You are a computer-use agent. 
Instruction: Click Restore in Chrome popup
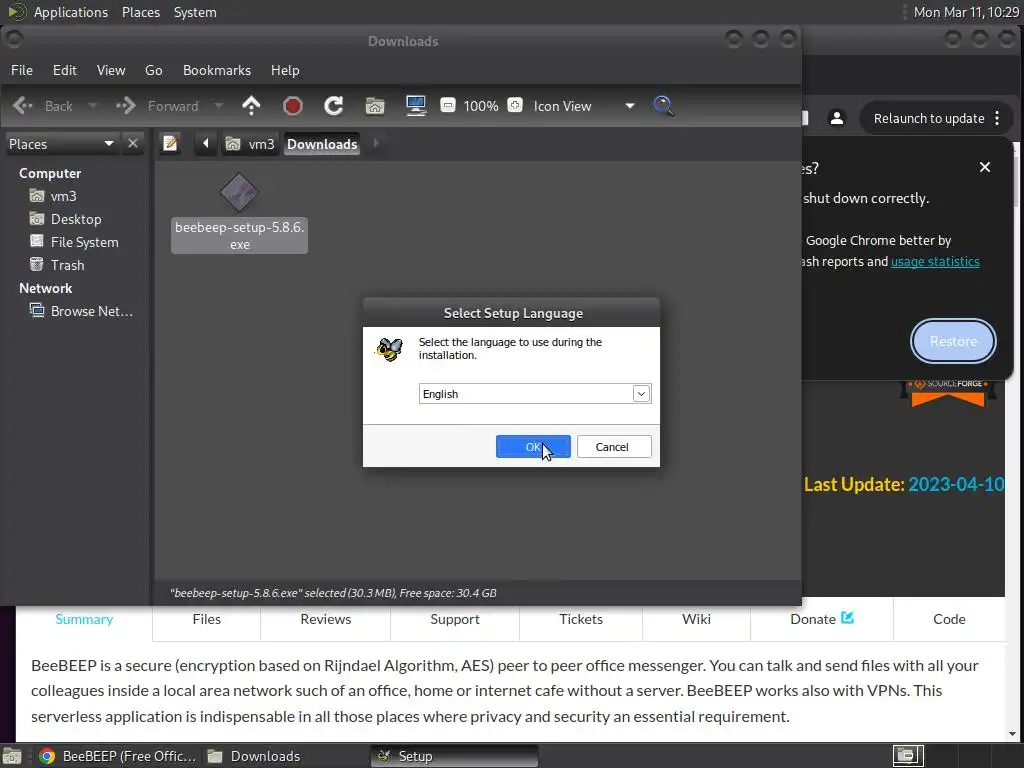tap(953, 341)
